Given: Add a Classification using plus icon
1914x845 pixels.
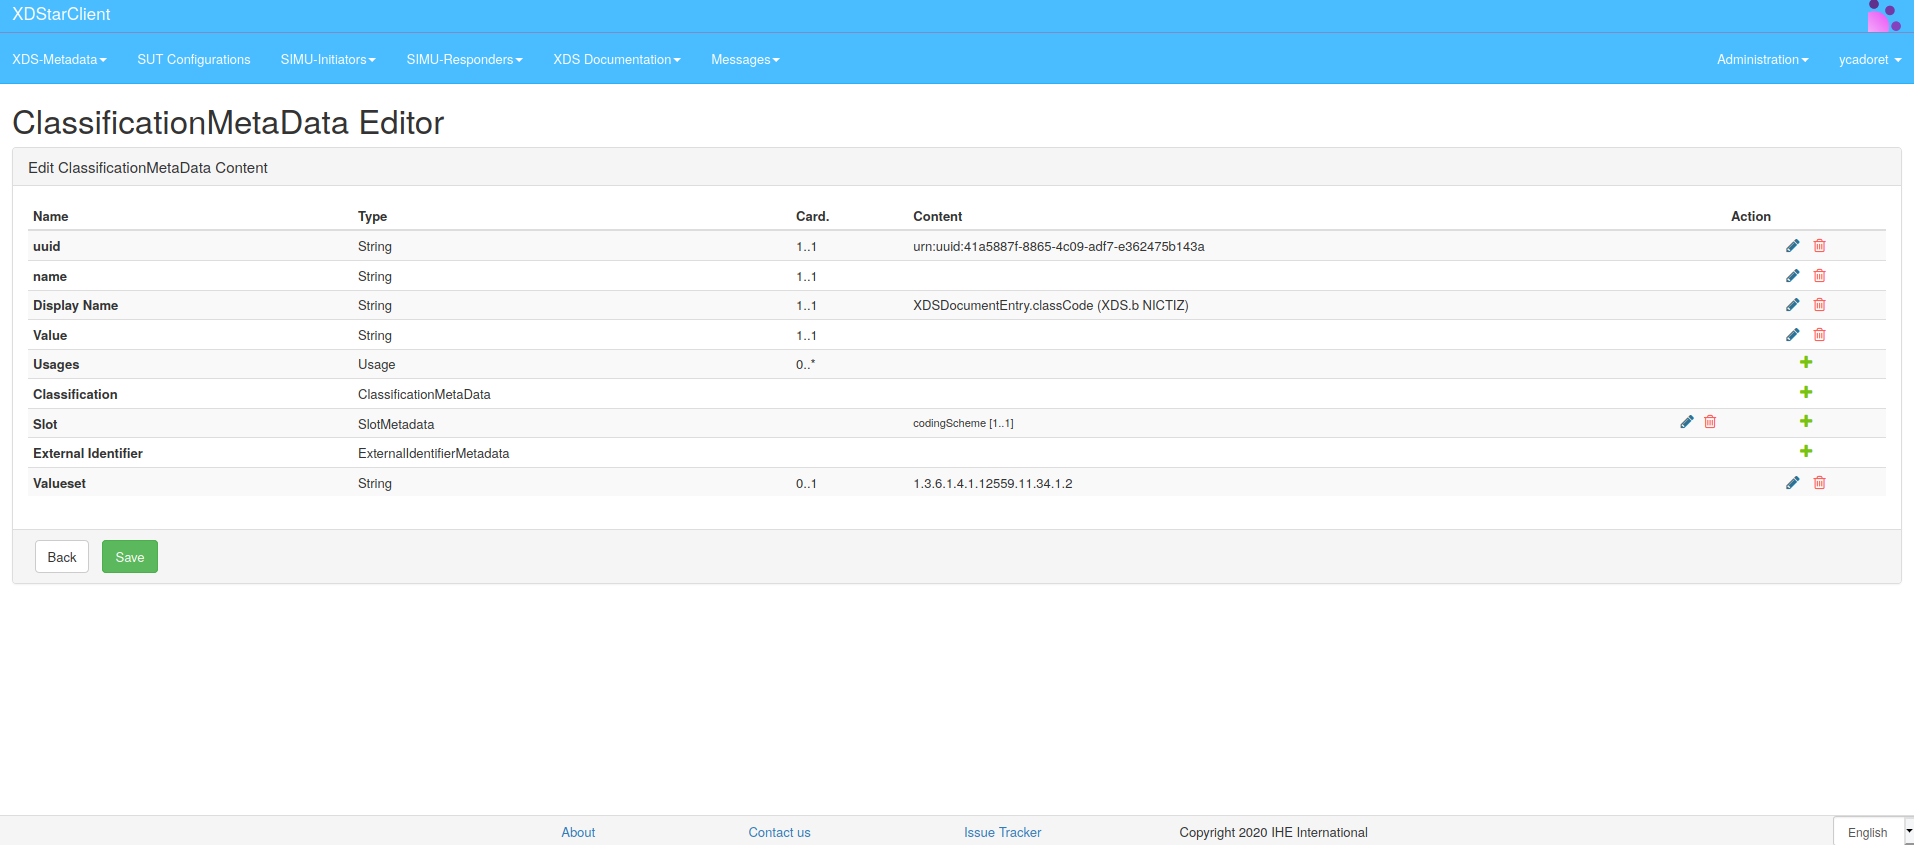Looking at the screenshot, I should 1805,393.
